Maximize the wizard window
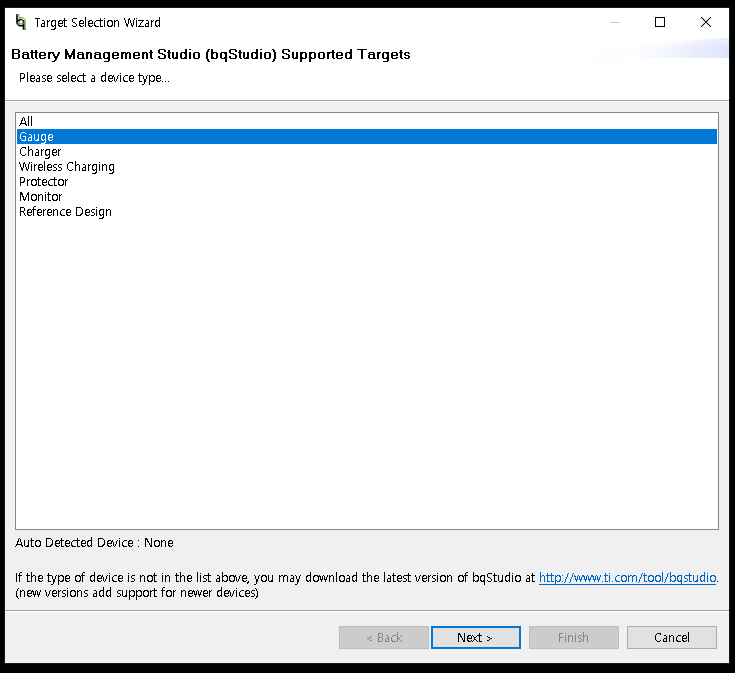Screen dimensions: 735x673 click(660, 22)
